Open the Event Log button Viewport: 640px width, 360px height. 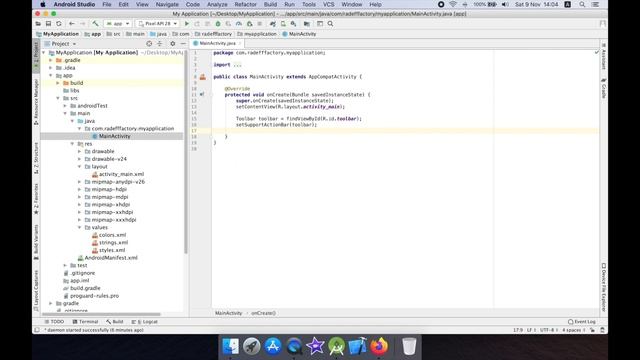[582, 322]
